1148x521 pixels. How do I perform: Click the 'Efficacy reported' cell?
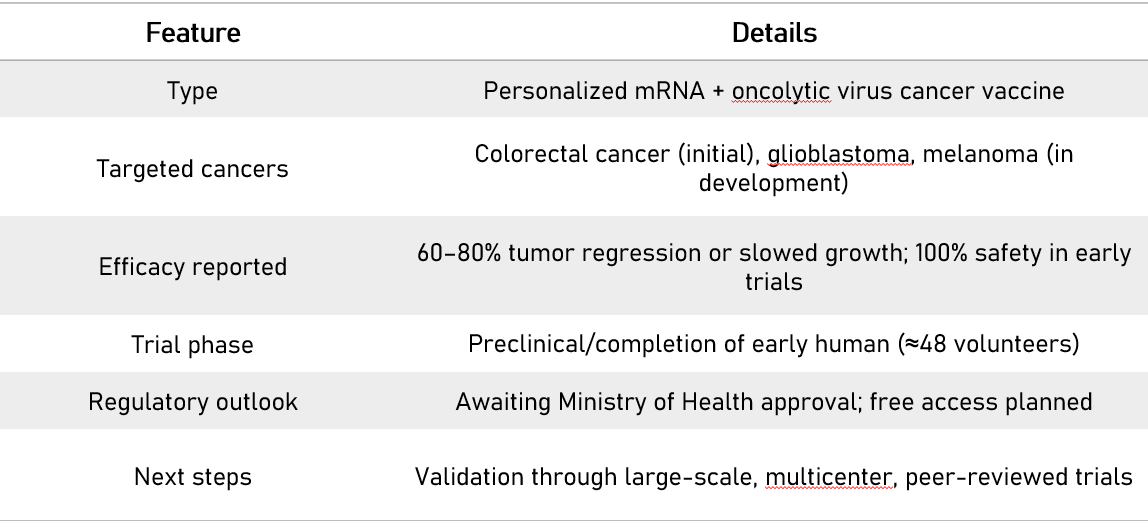point(193,267)
